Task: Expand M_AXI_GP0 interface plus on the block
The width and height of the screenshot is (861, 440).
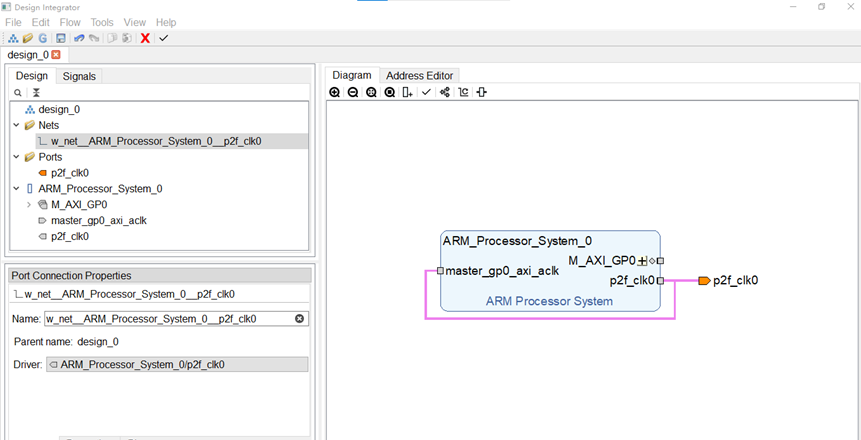Action: [x=642, y=261]
